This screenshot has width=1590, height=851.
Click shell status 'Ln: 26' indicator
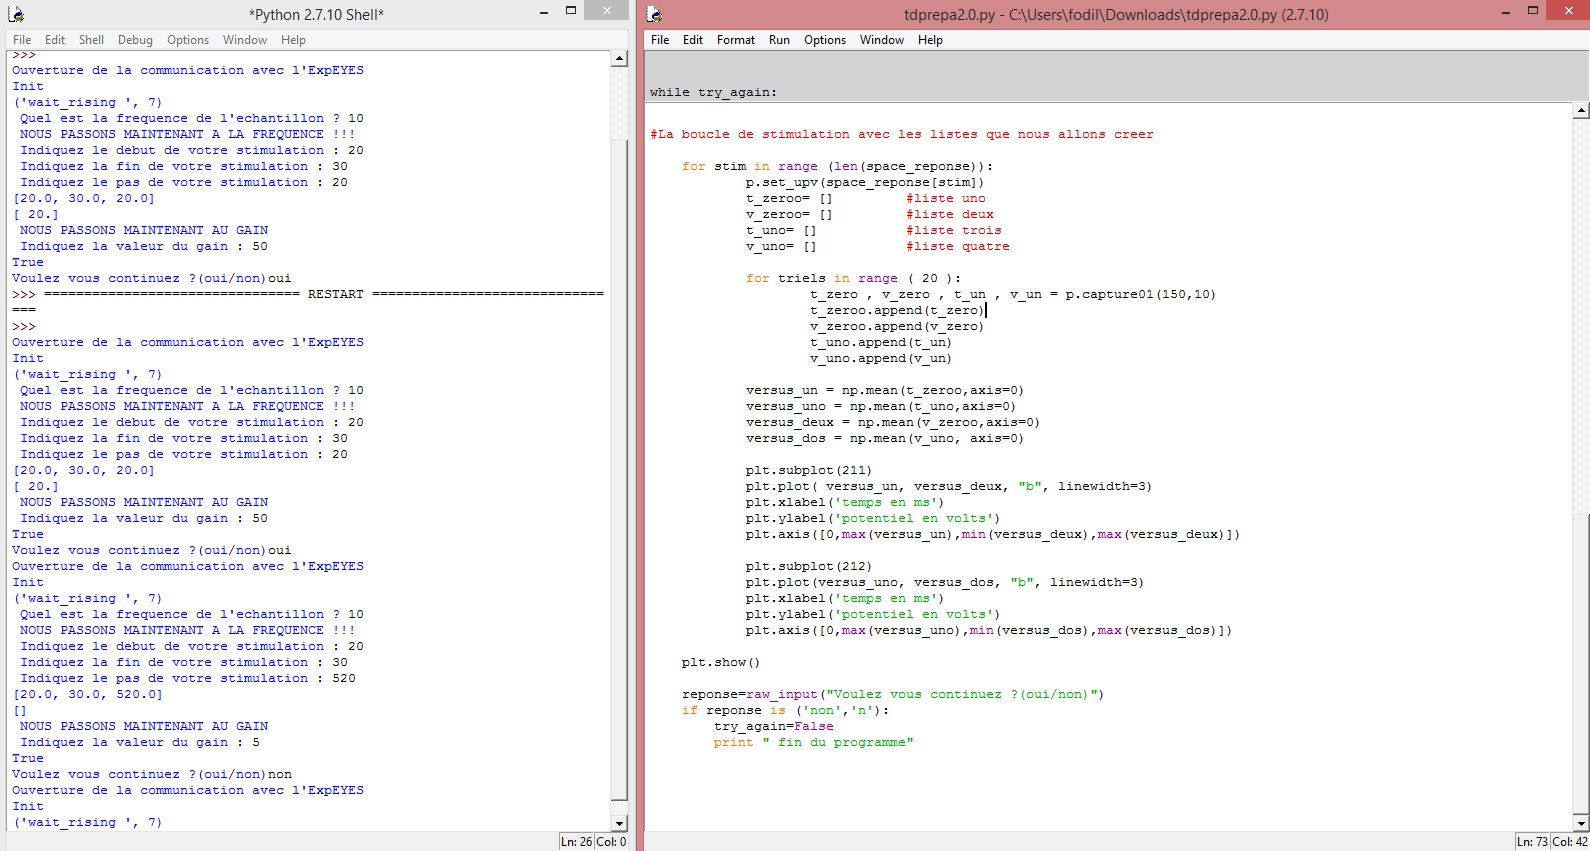pos(577,842)
